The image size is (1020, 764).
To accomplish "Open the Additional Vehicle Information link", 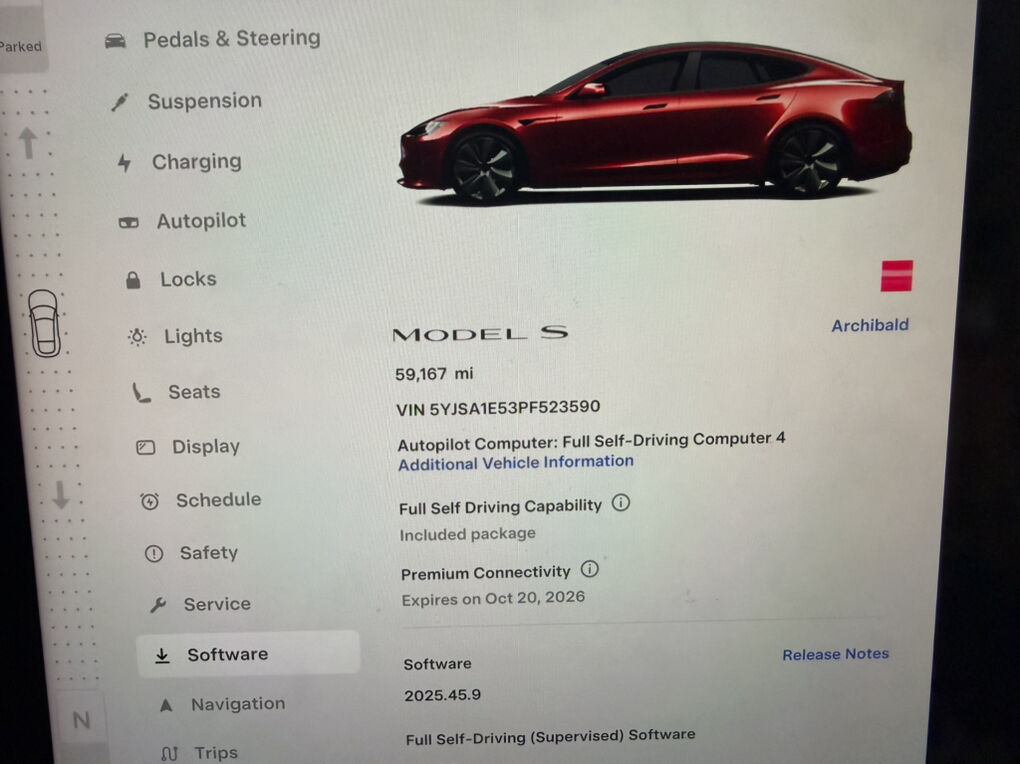I will [516, 463].
